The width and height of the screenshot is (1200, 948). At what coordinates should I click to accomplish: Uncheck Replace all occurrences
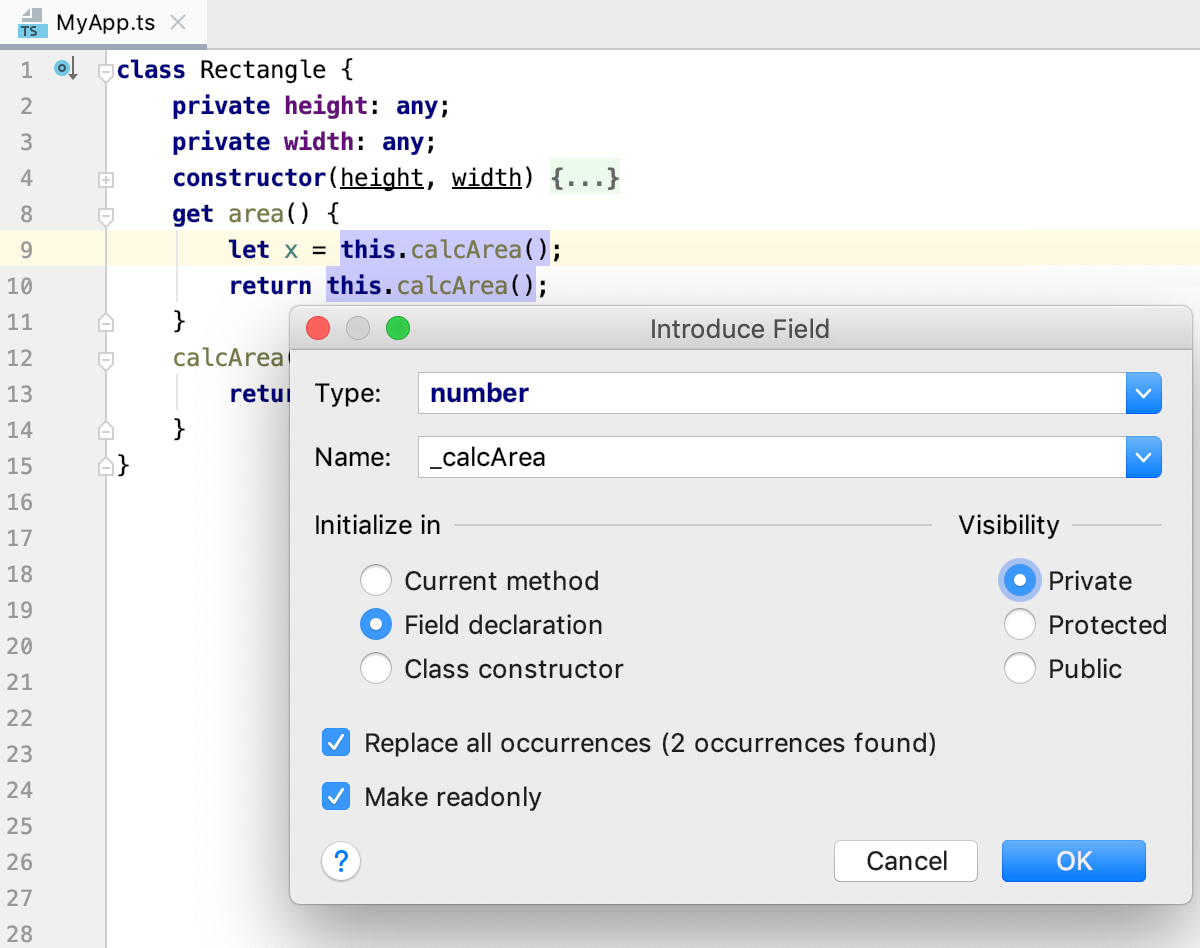click(x=336, y=742)
